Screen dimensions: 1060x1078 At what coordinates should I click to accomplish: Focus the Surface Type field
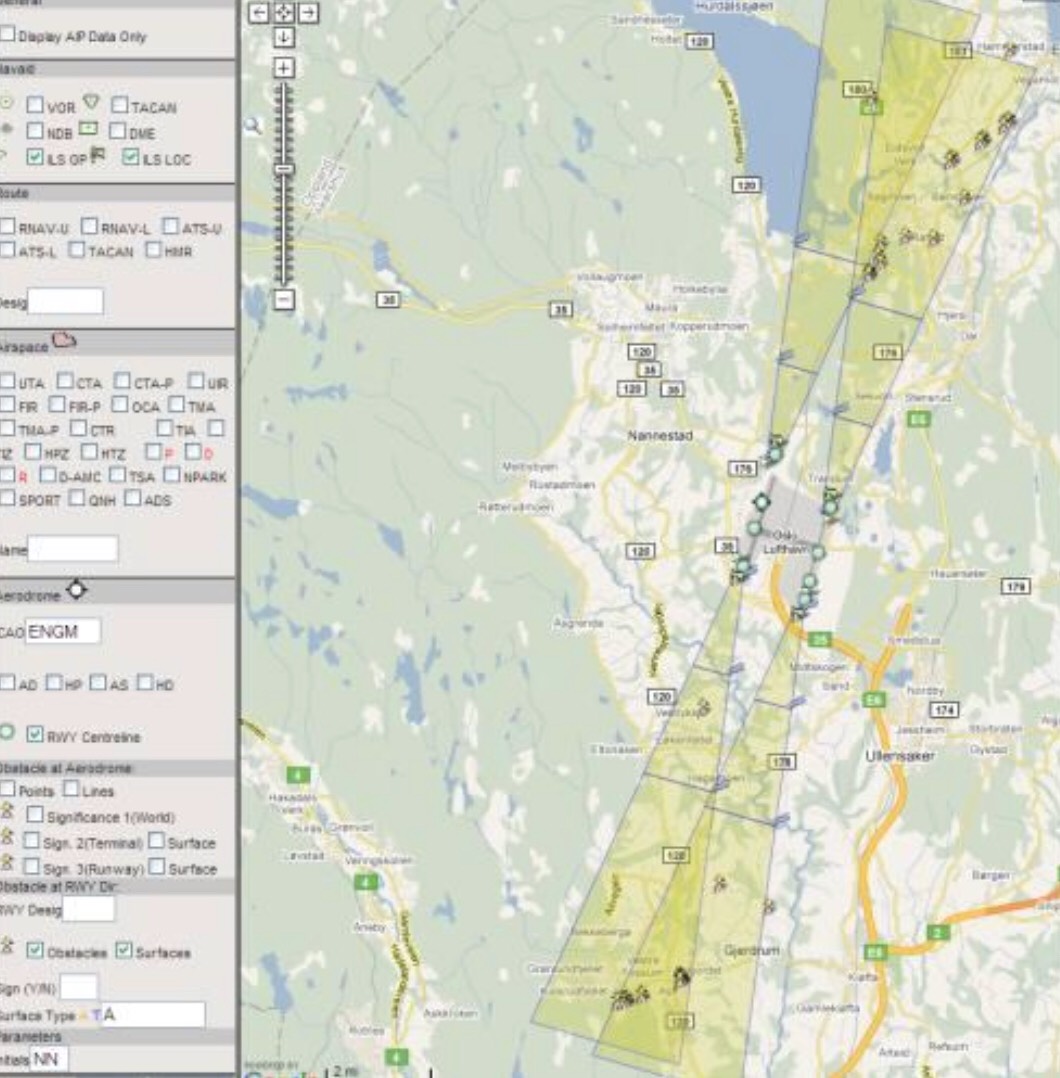pos(153,1015)
